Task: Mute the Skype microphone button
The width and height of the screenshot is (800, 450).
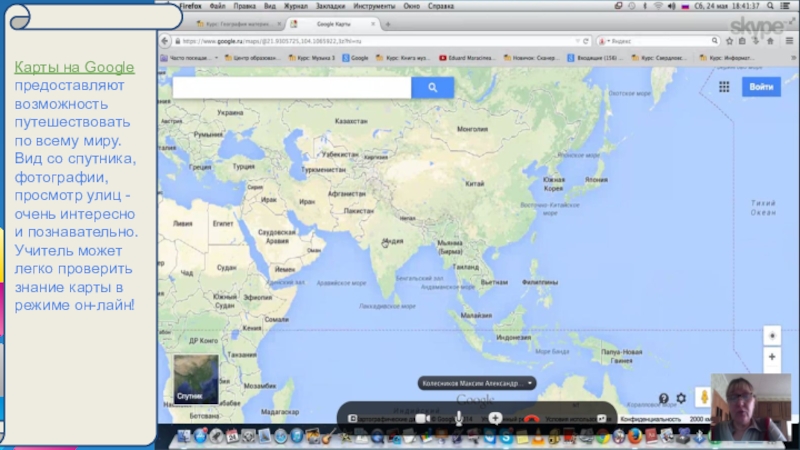Action: 459,418
